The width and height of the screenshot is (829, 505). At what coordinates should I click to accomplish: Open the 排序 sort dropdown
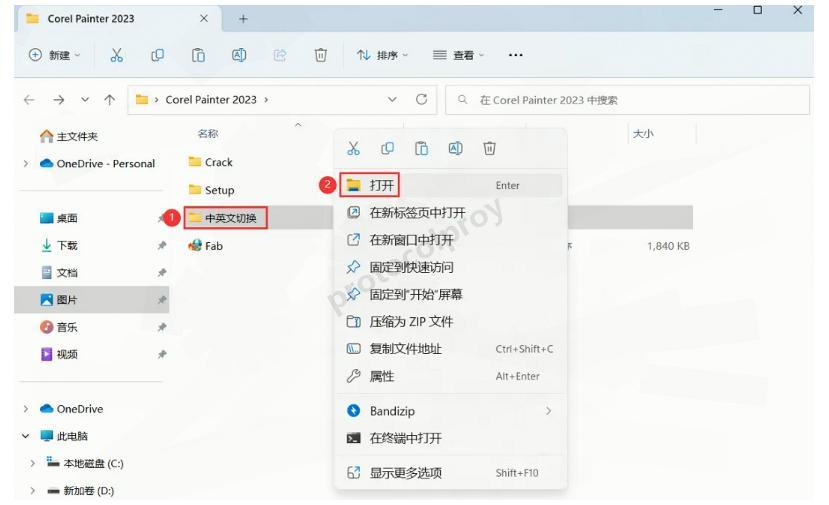point(382,55)
